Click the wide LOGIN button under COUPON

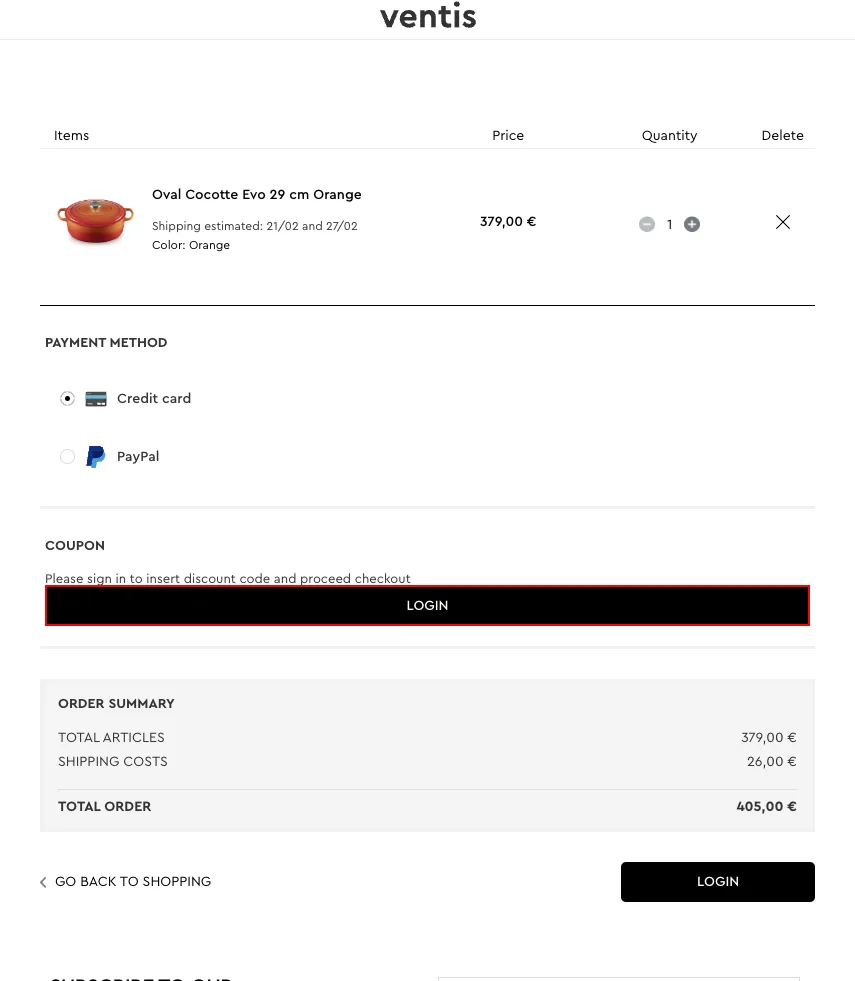(x=427, y=605)
